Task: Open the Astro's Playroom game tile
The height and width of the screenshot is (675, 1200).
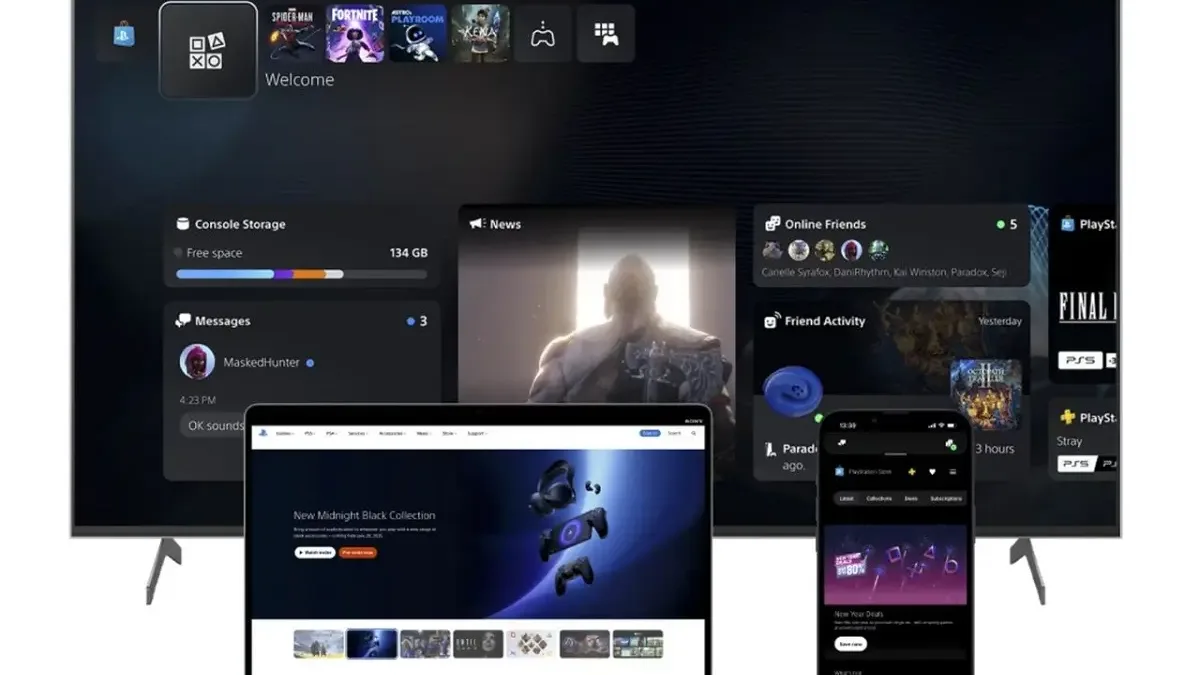Action: (417, 33)
